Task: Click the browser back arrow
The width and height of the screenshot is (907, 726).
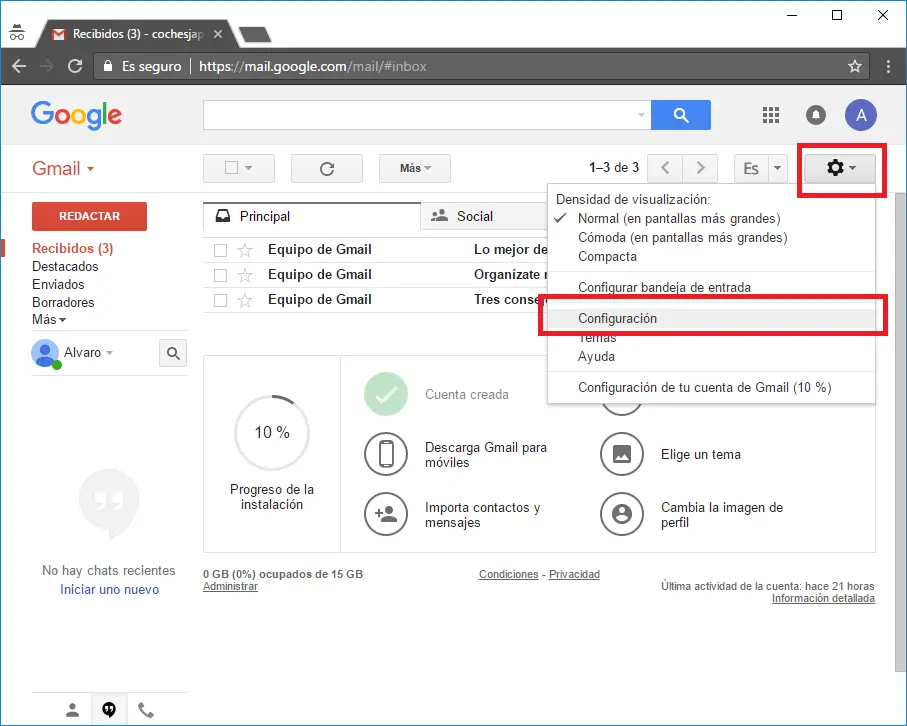Action: pos(19,66)
